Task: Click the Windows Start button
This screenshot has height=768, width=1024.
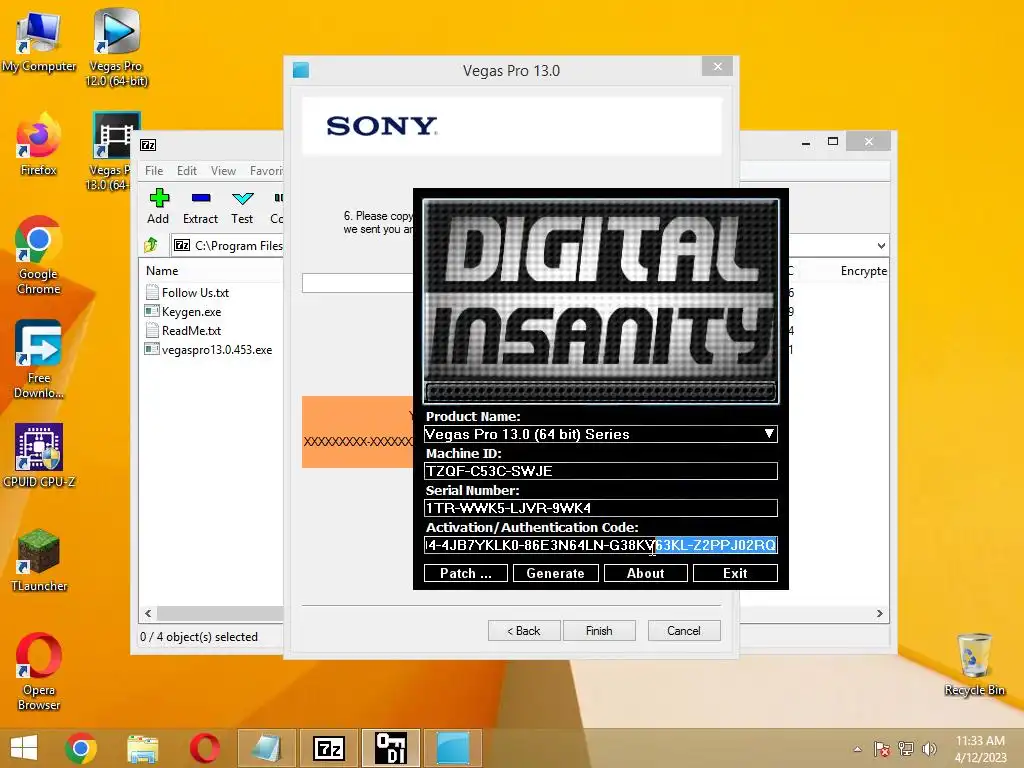Action: (24, 748)
